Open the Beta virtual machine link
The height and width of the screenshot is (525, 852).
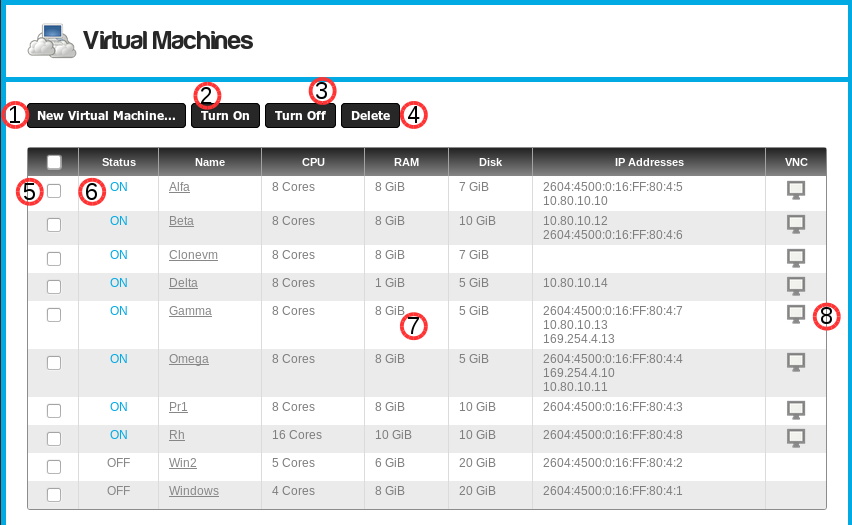(x=181, y=221)
